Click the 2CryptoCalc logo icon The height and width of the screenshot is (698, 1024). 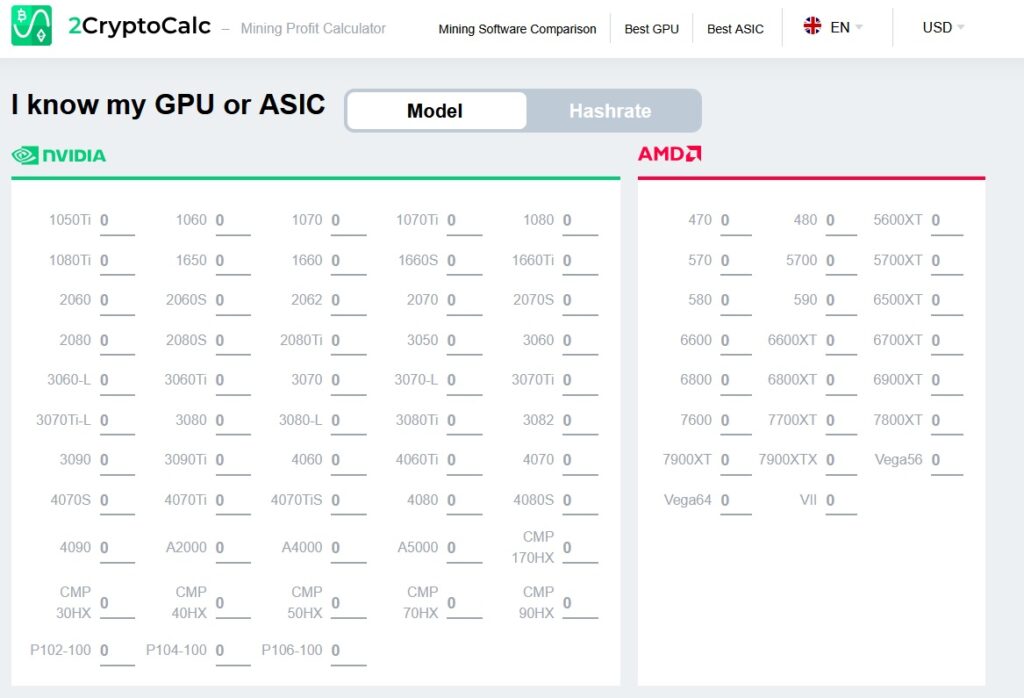31,25
